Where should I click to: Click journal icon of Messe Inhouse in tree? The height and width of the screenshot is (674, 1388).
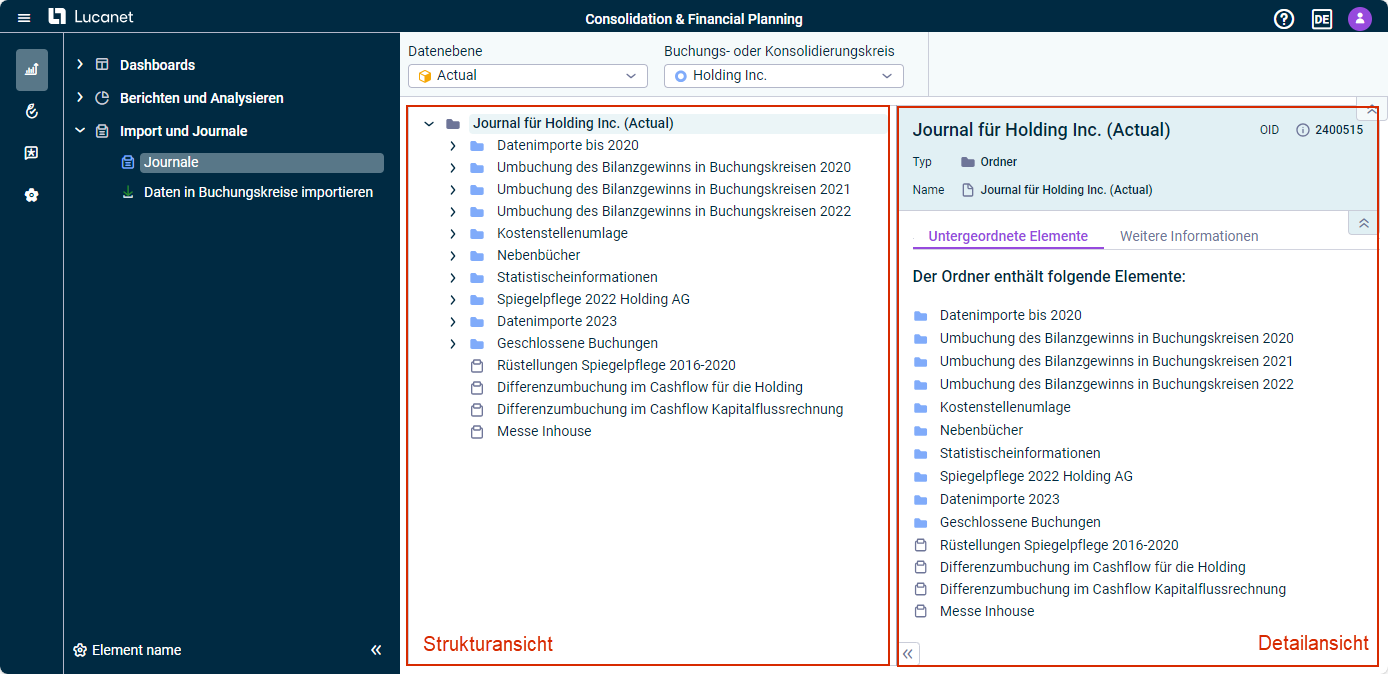tap(477, 432)
